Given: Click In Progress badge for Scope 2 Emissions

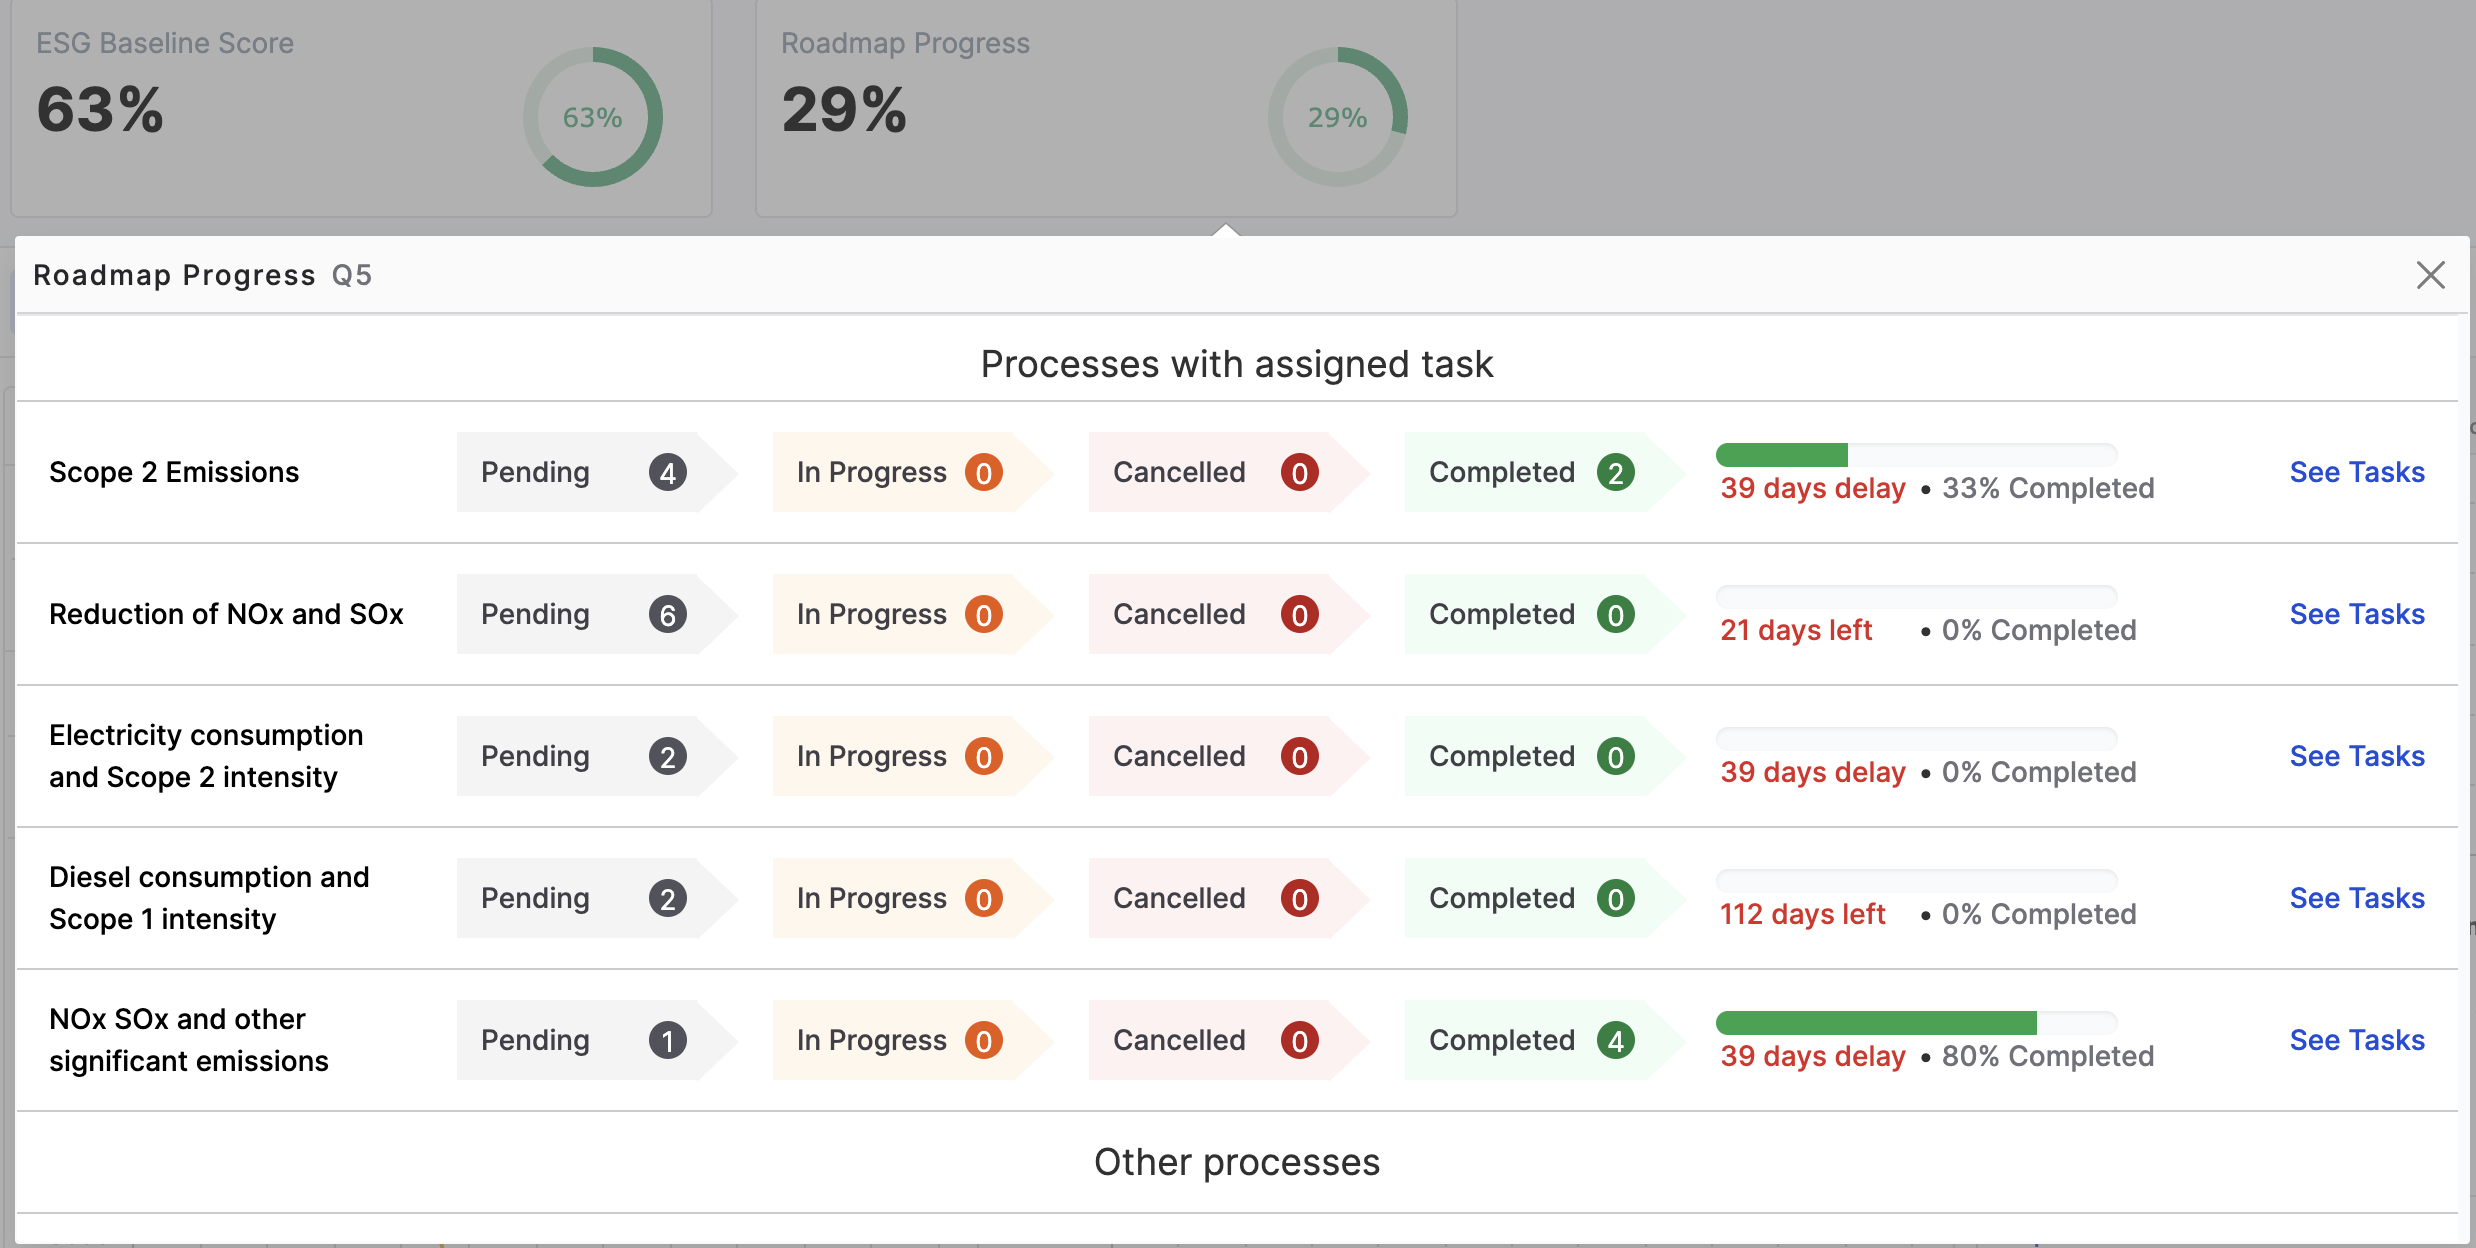Looking at the screenshot, I should pyautogui.click(x=983, y=473).
